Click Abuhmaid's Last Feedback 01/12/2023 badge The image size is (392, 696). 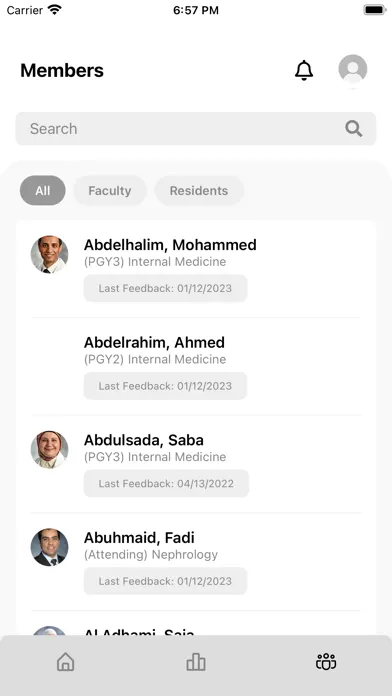[165, 581]
